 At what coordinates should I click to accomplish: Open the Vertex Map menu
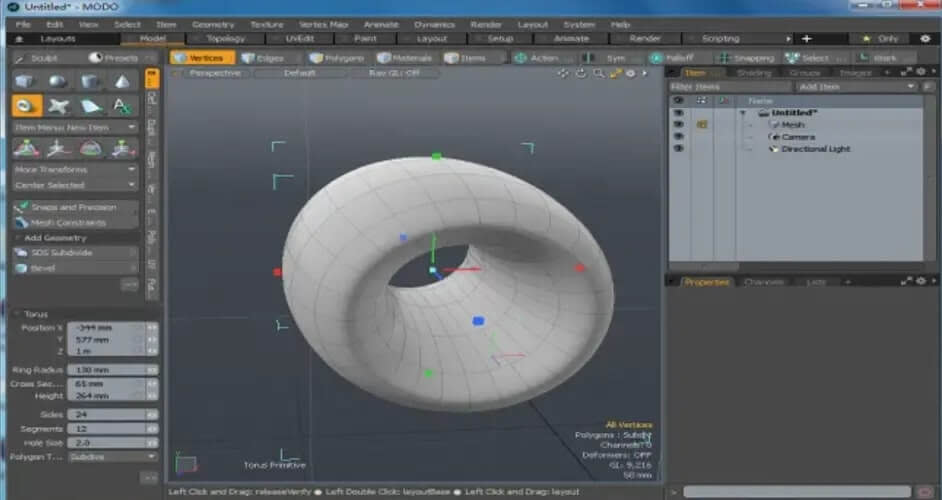pyautogui.click(x=324, y=25)
